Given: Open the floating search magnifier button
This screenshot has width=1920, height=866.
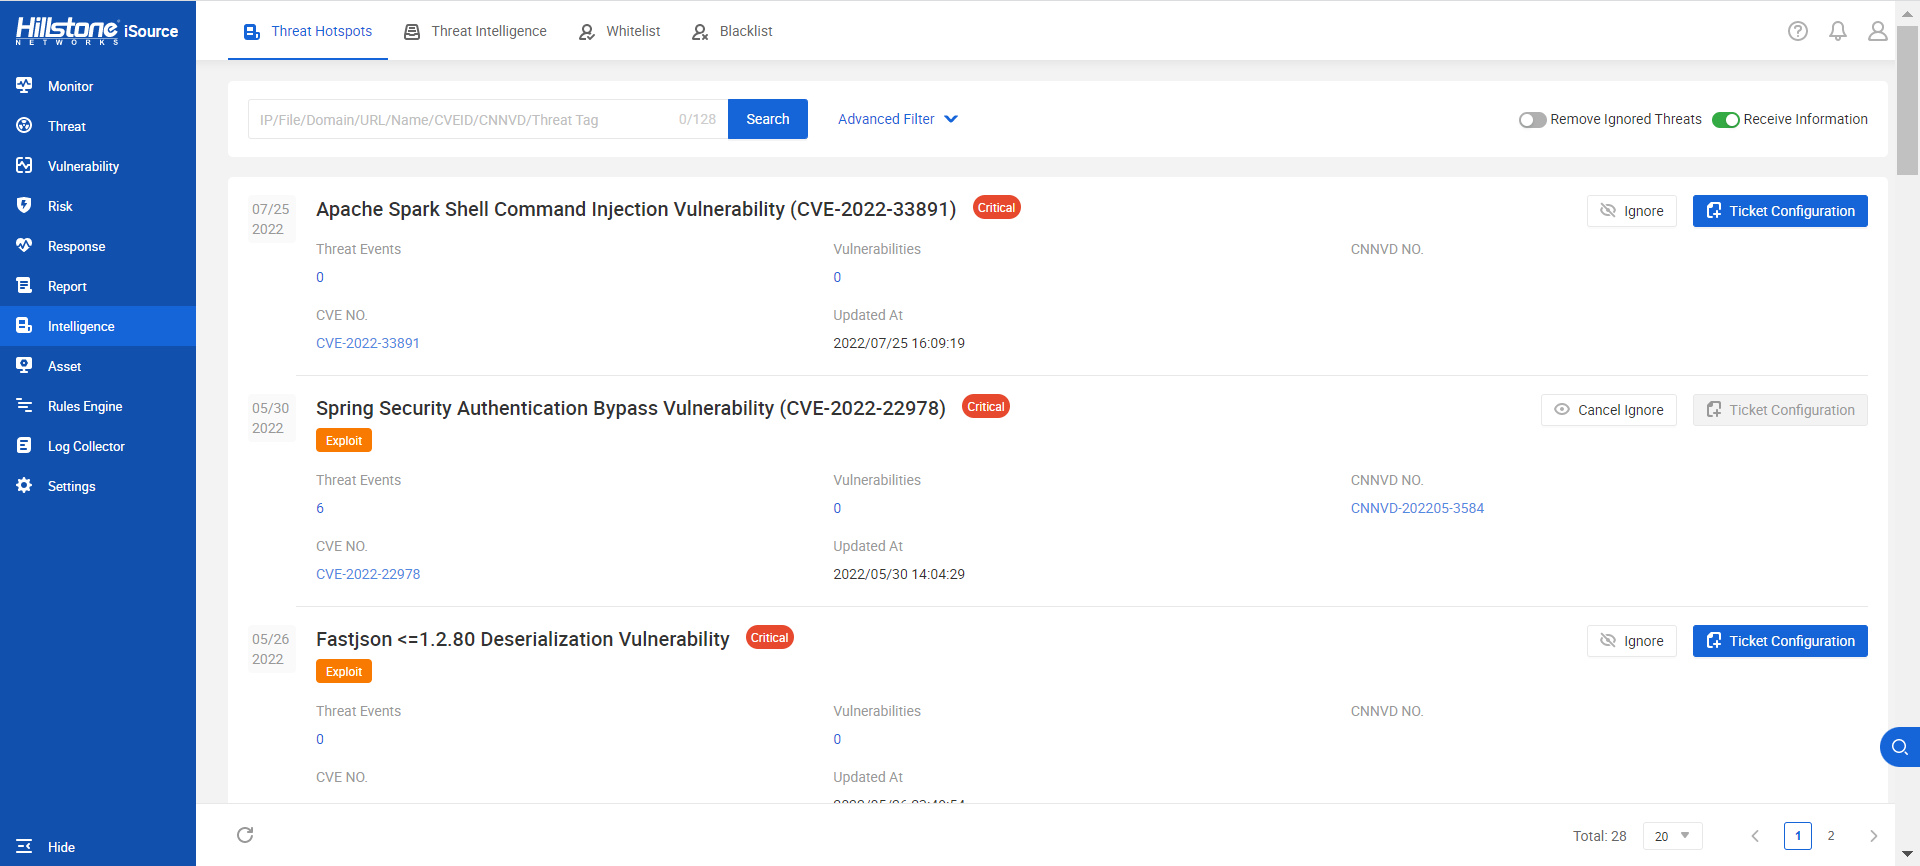Looking at the screenshot, I should [1900, 747].
